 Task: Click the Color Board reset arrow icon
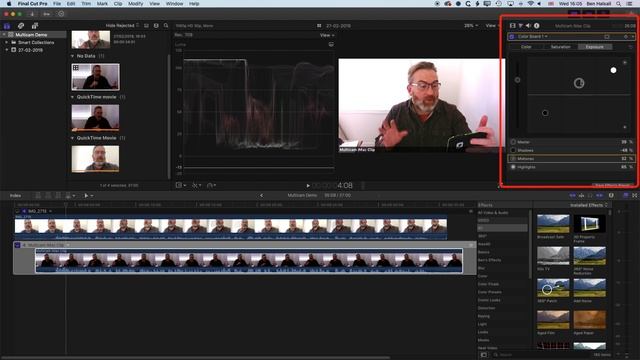[631, 47]
